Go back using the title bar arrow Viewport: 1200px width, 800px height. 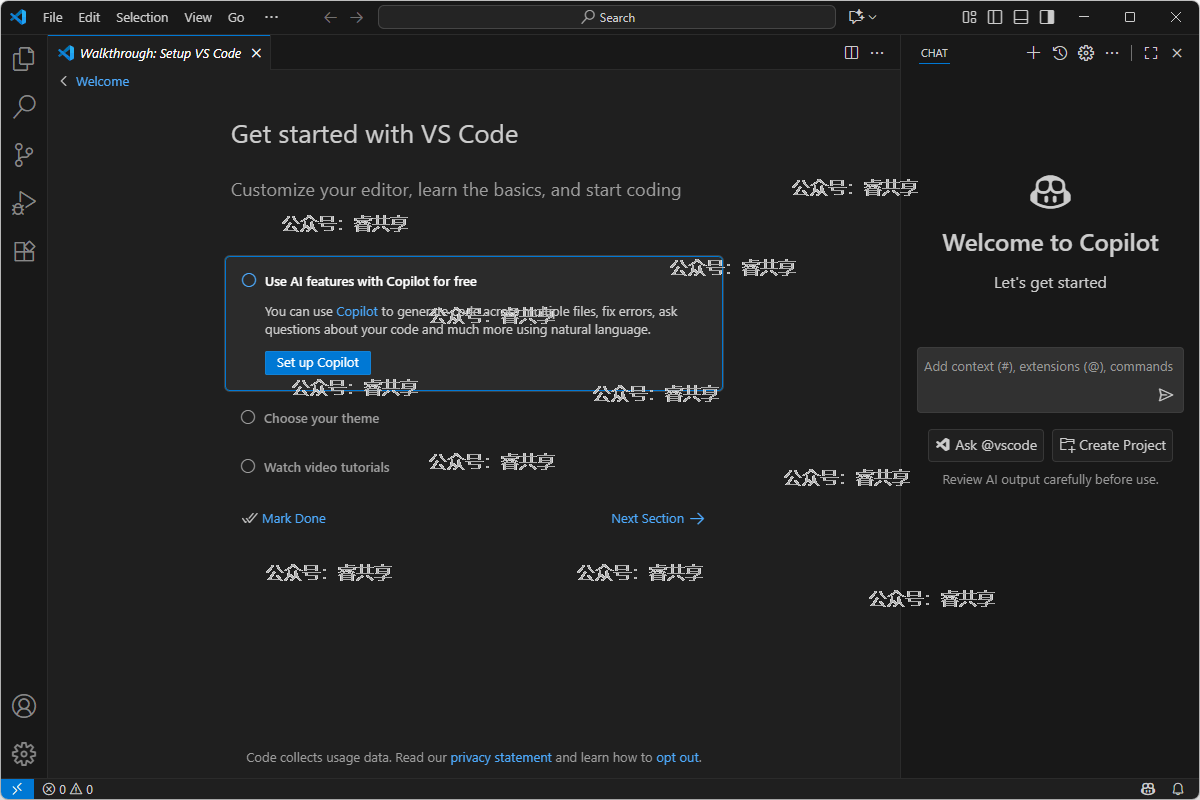point(331,17)
